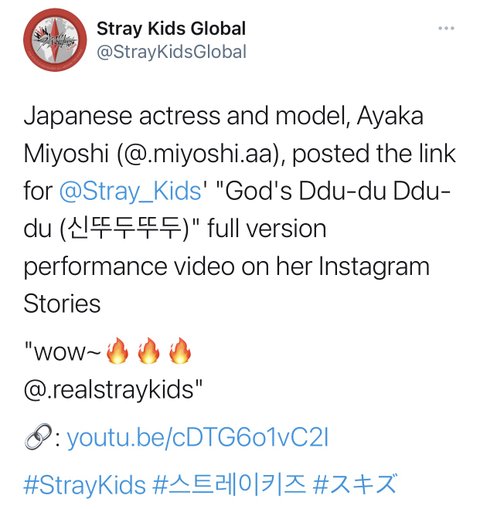
Task: Click the last fire emoji
Action: coord(180,350)
